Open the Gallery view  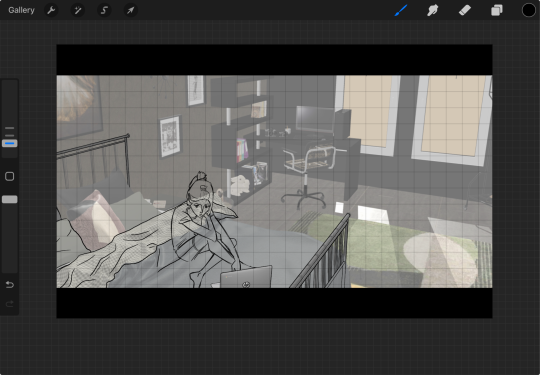coord(21,10)
